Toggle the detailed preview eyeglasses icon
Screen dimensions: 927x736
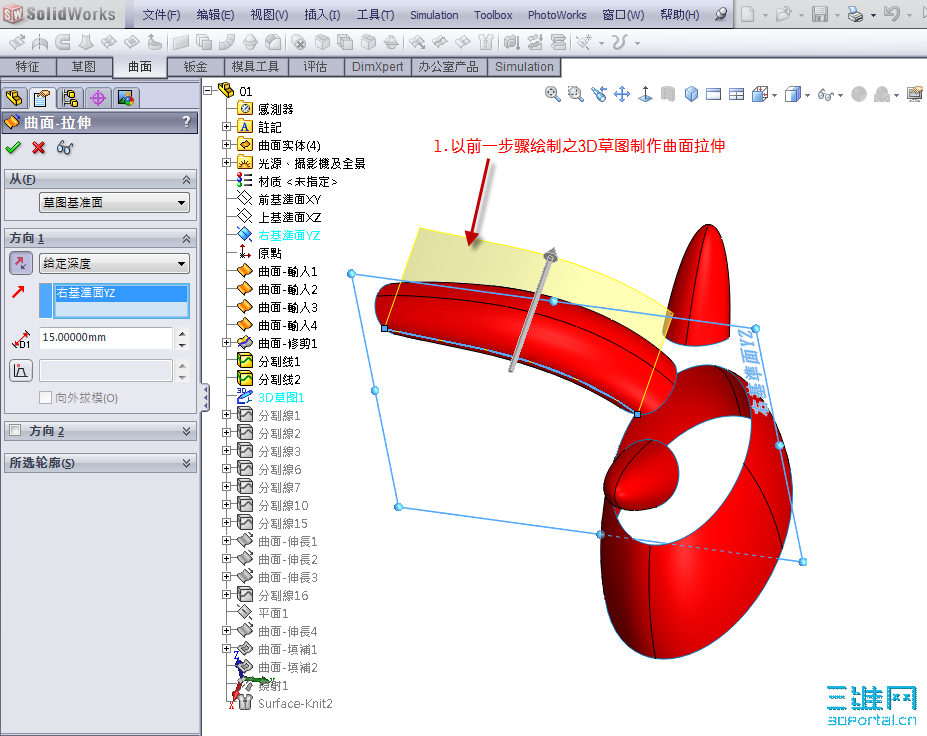(x=64, y=148)
